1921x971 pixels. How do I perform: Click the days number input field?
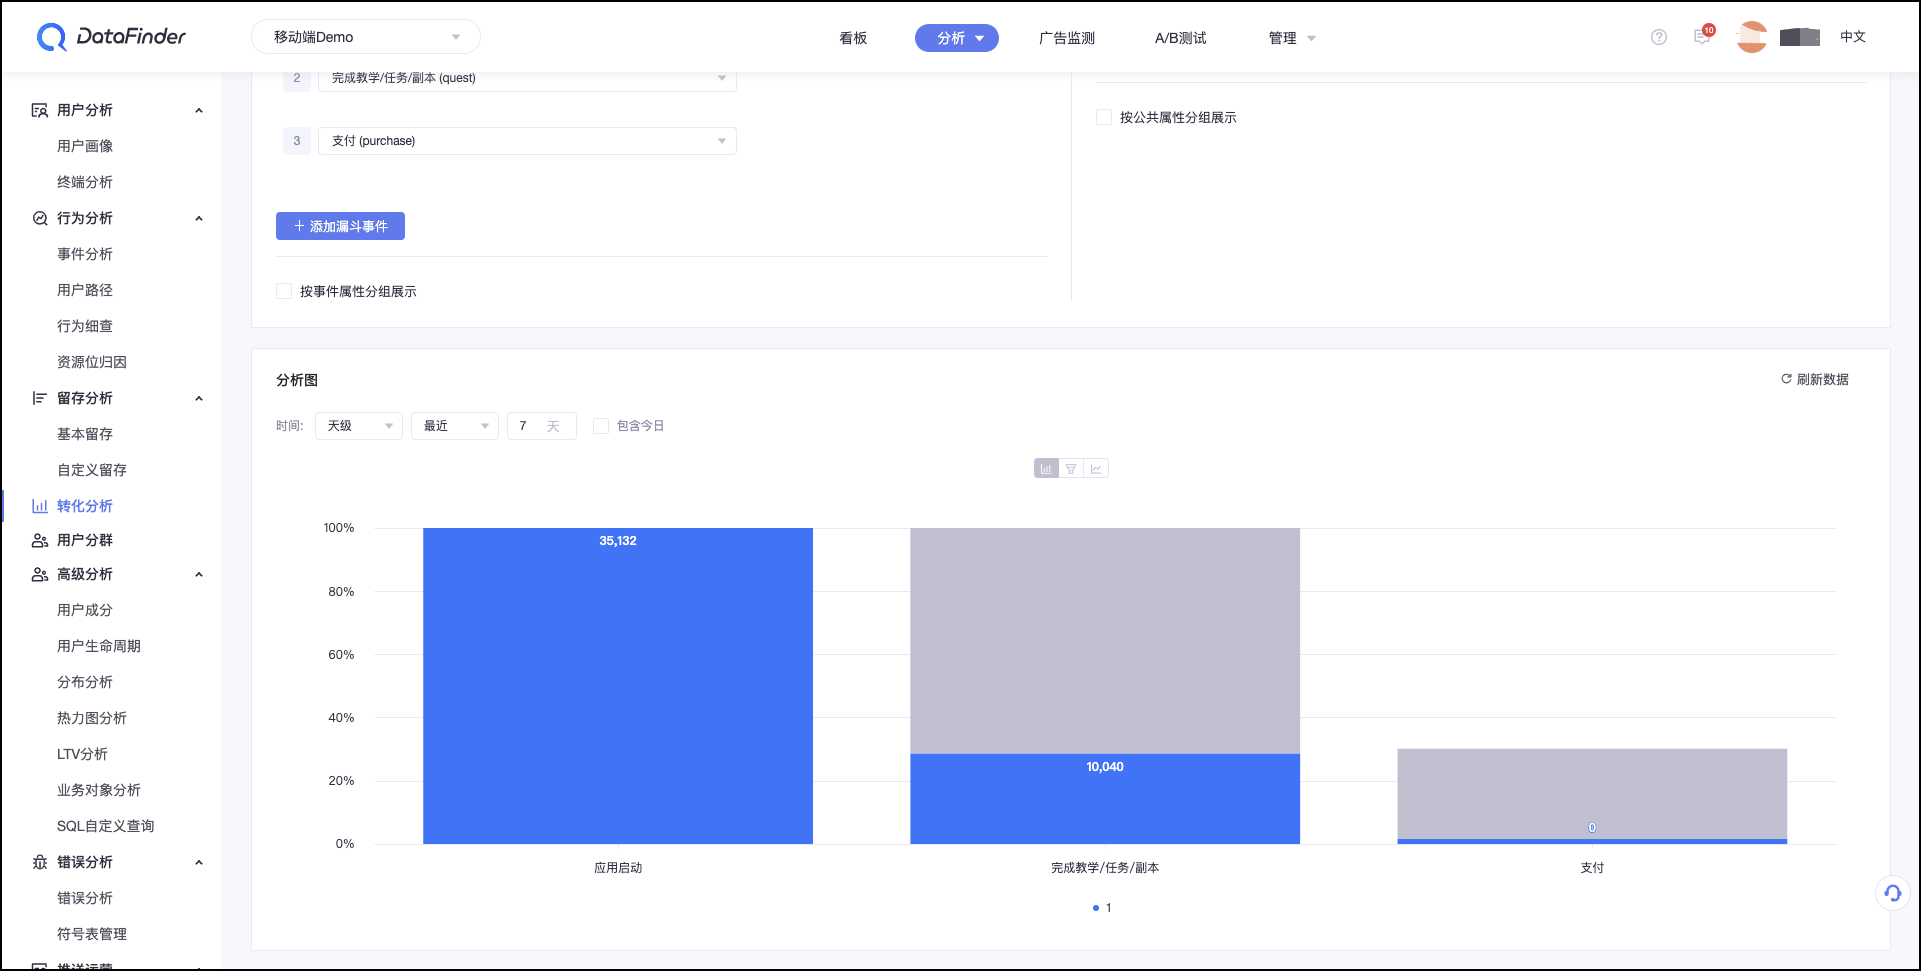tap(542, 426)
